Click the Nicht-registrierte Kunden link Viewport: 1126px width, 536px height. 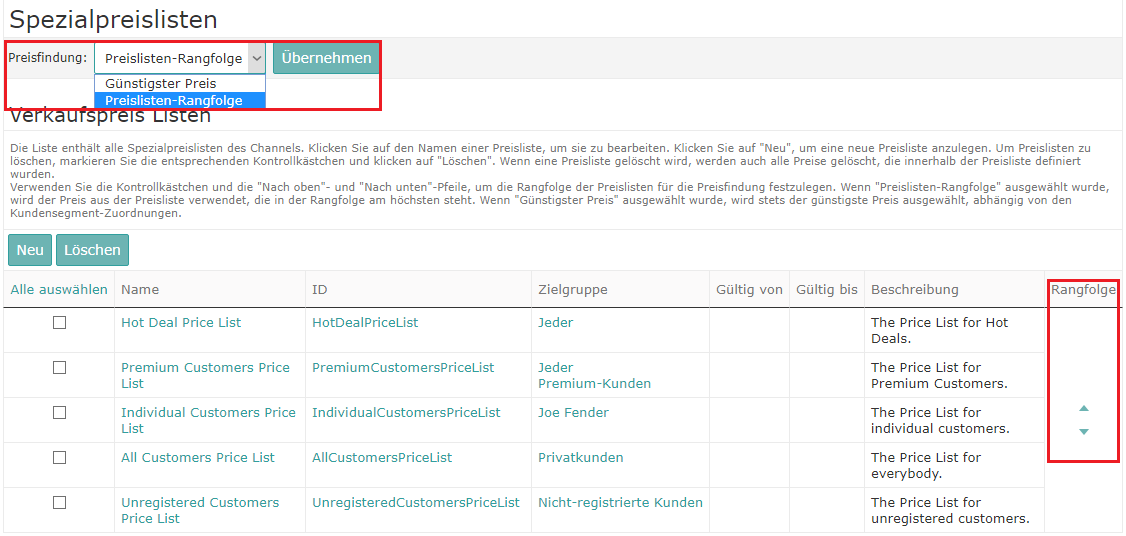pos(620,503)
